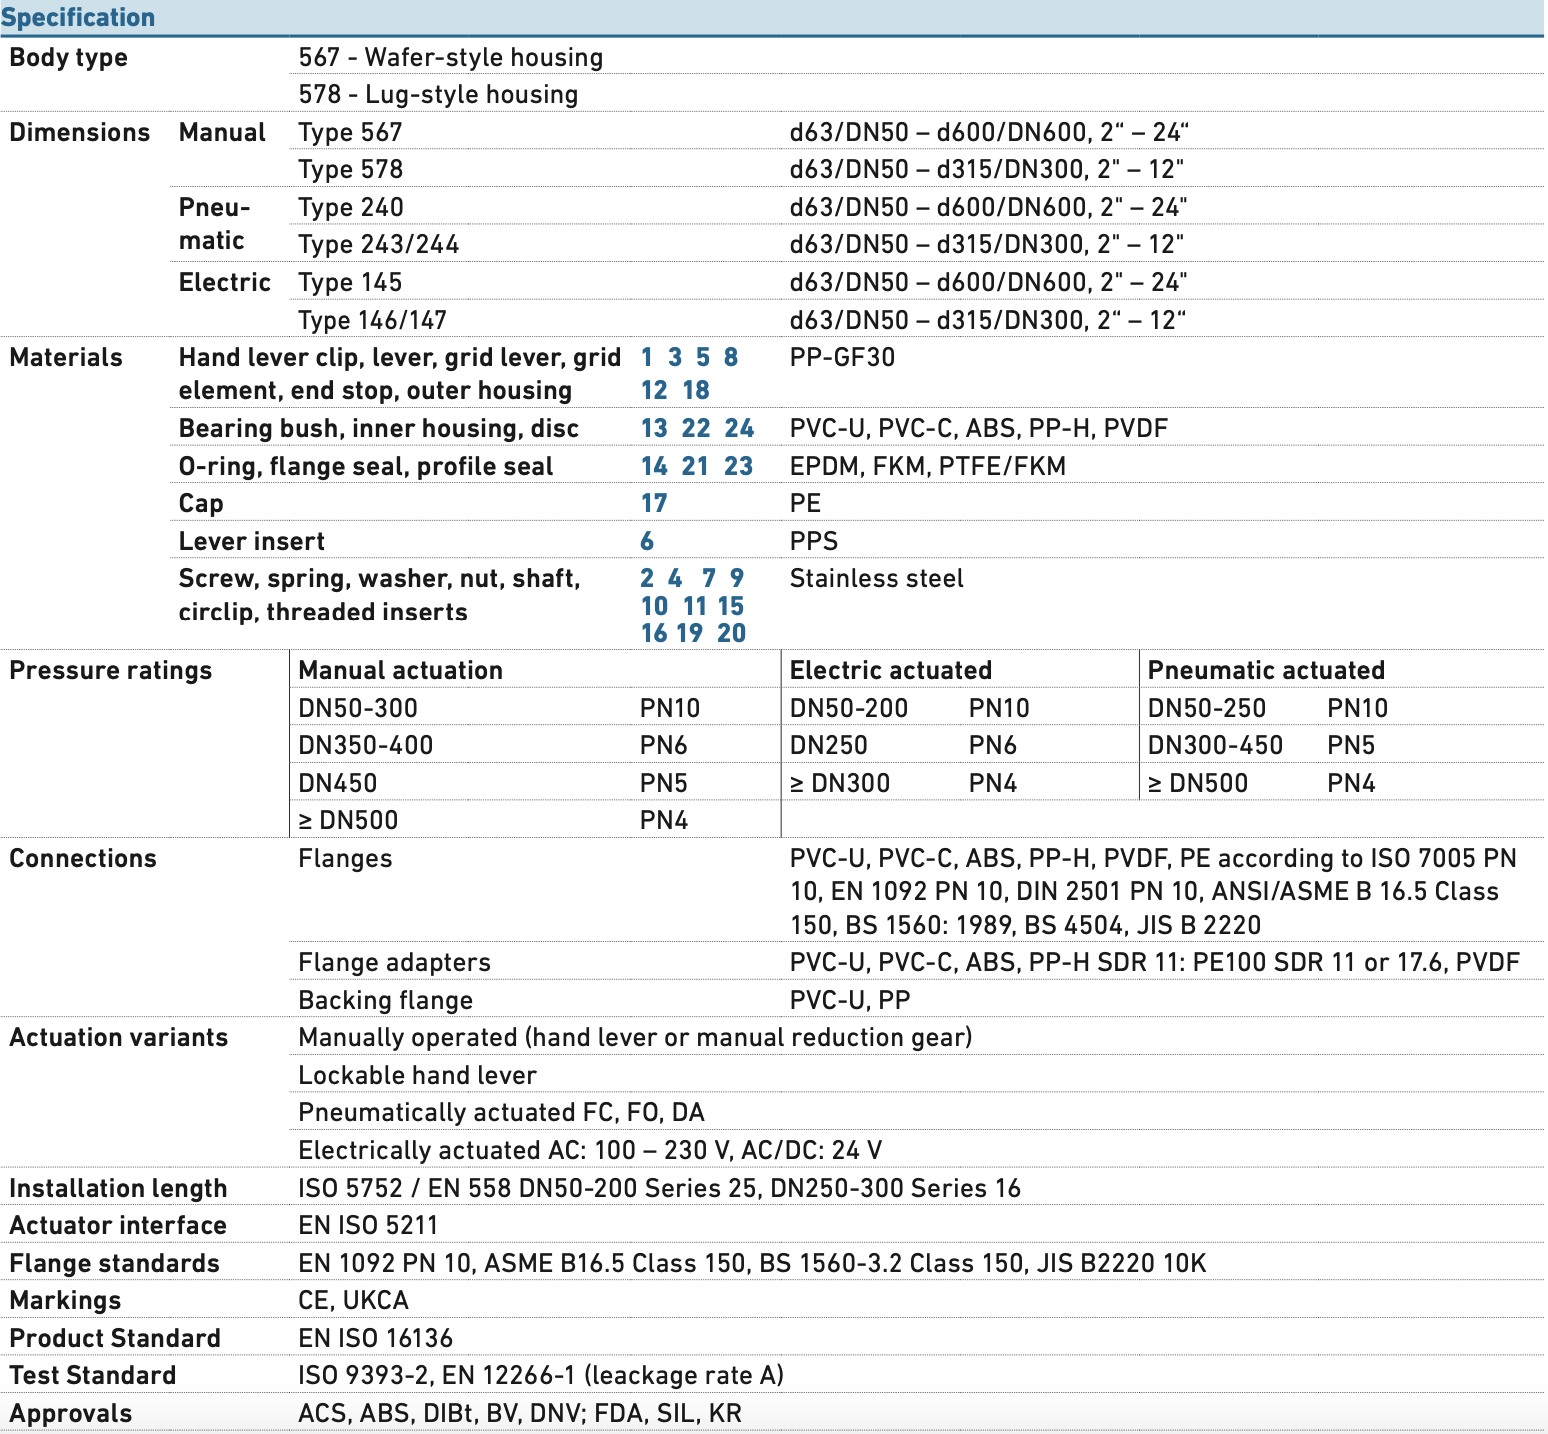Click the 'Cap' material label
This screenshot has width=1548, height=1434.
click(x=201, y=503)
